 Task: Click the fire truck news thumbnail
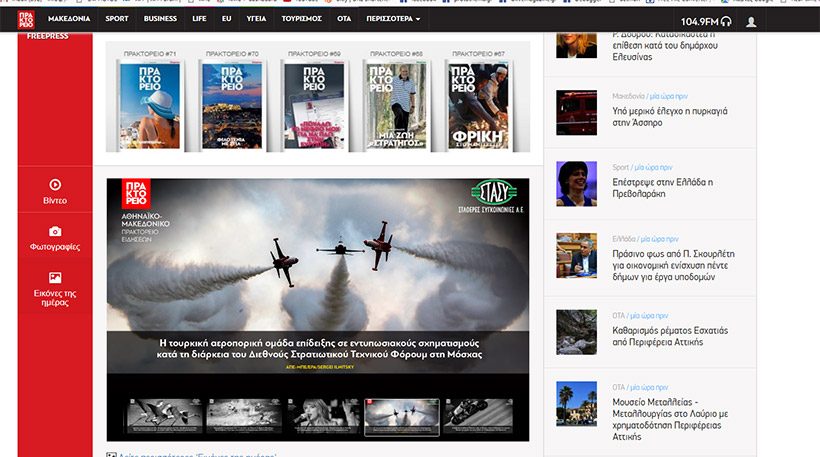tap(576, 112)
